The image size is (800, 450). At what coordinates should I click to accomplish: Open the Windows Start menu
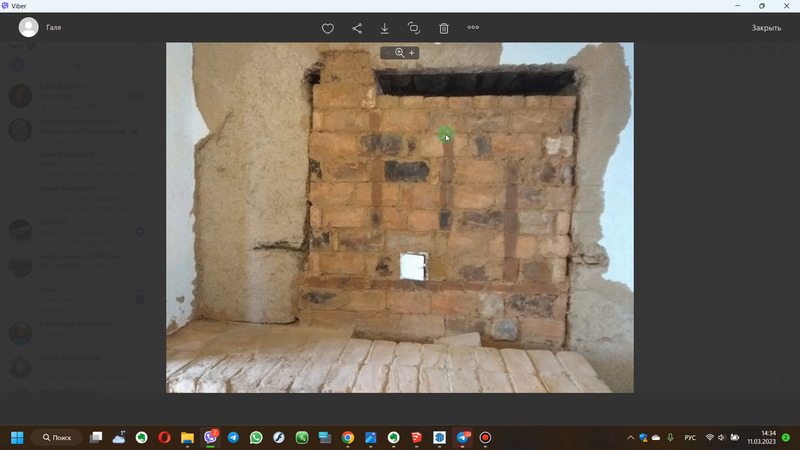16,437
